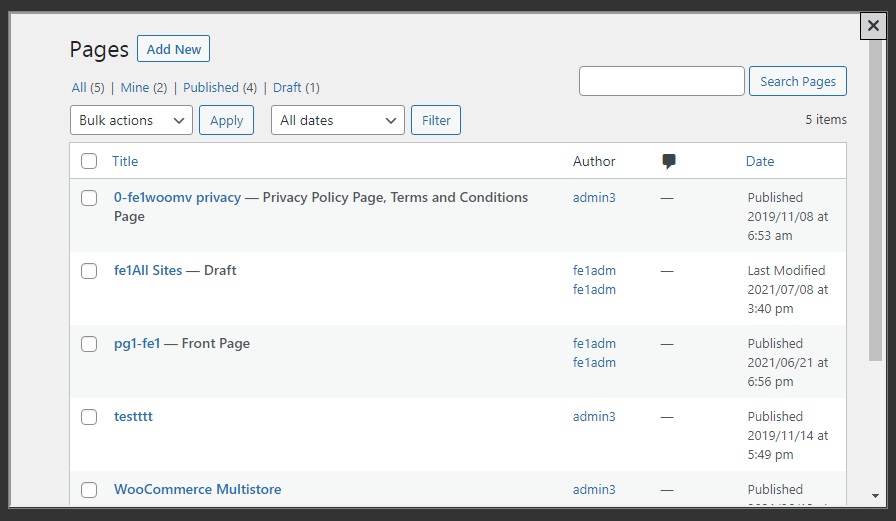Screen dimensions: 896x521
Task: Click the Search Pages button
Action: 797,82
